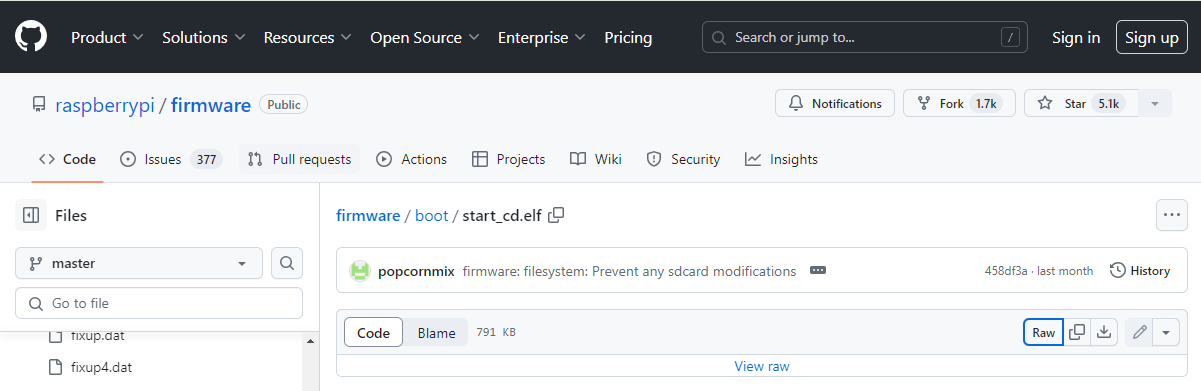
Task: Switch to the Security tab
Action: click(x=683, y=159)
